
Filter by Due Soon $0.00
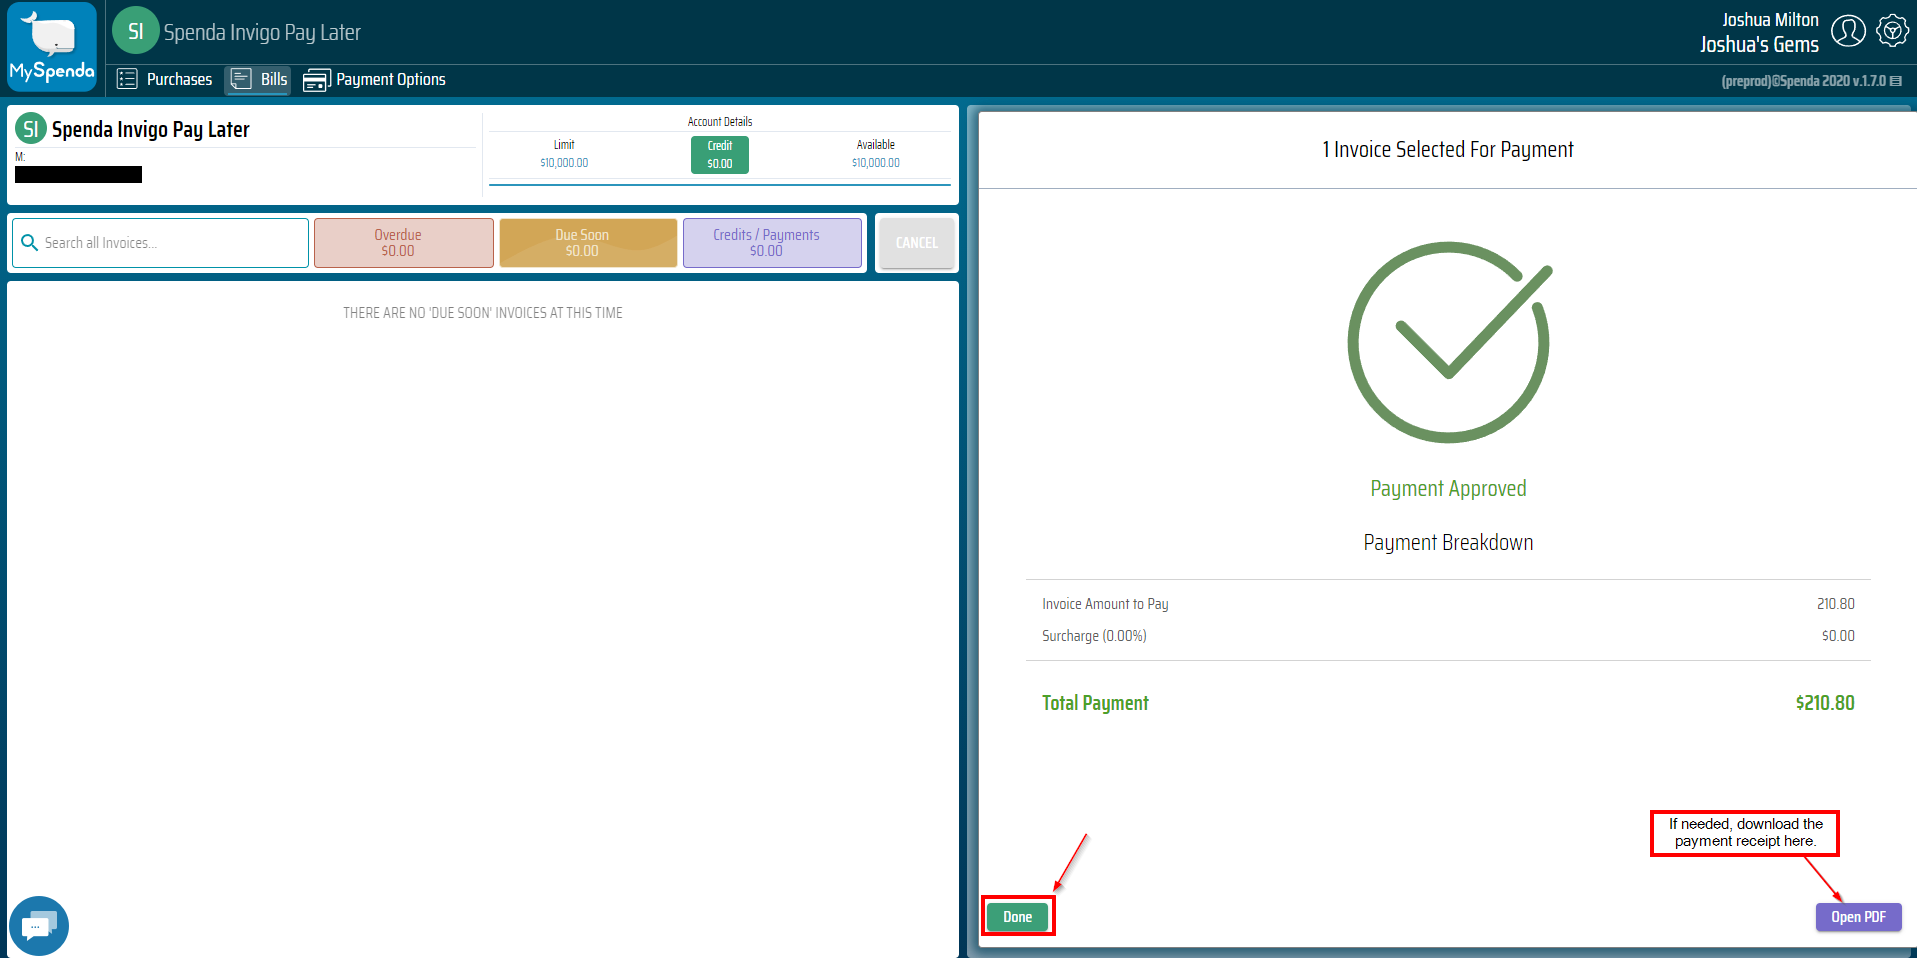[x=588, y=243]
